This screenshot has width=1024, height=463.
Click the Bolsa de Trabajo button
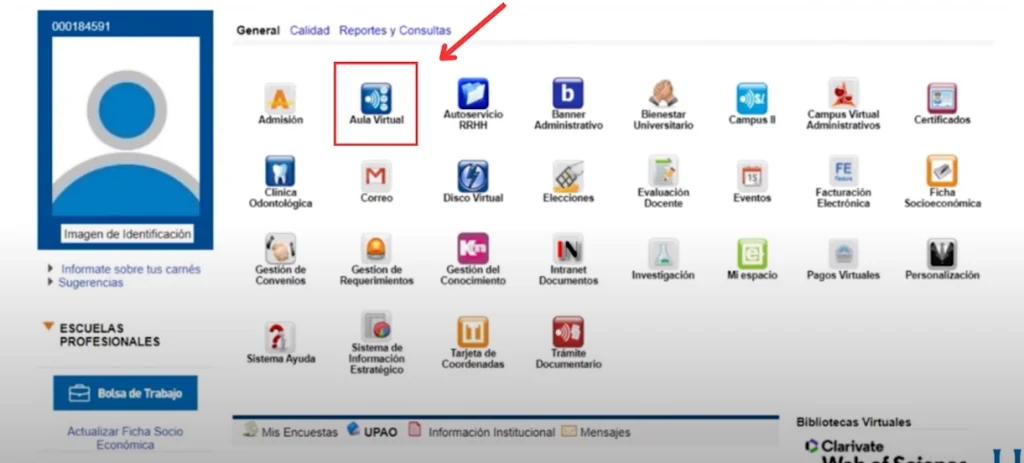tap(125, 393)
